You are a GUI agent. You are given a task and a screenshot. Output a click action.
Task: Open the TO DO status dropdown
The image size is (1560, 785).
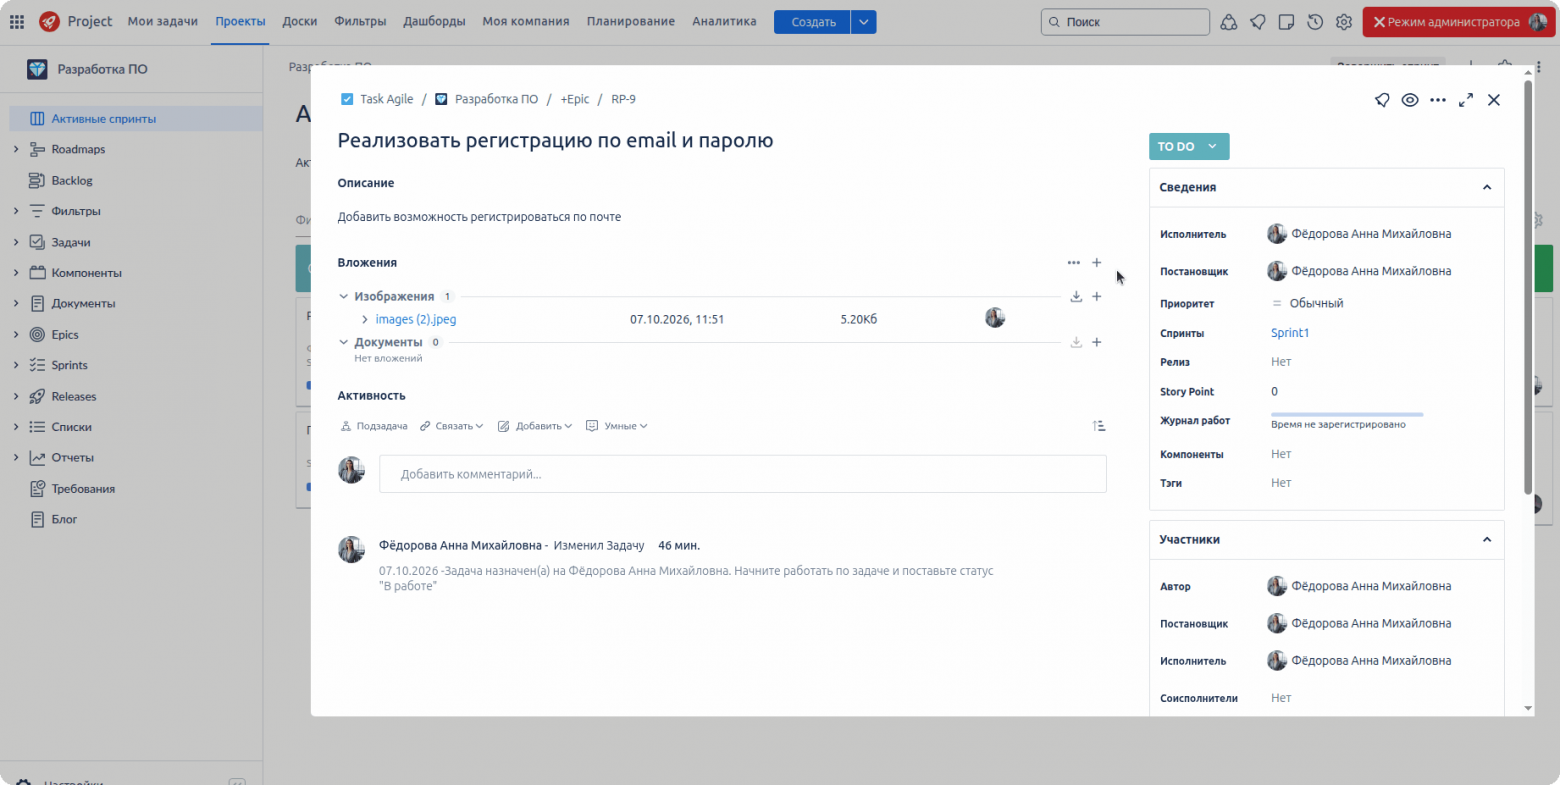pyautogui.click(x=1189, y=147)
